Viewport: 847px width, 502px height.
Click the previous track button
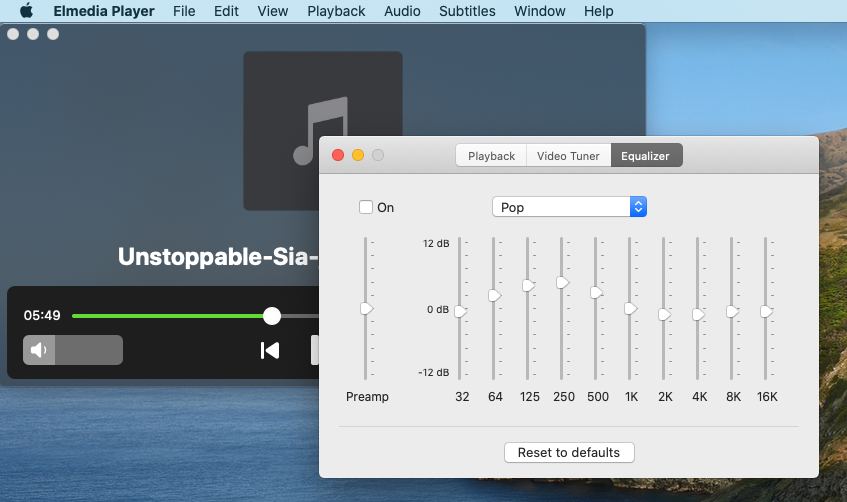tap(269, 350)
